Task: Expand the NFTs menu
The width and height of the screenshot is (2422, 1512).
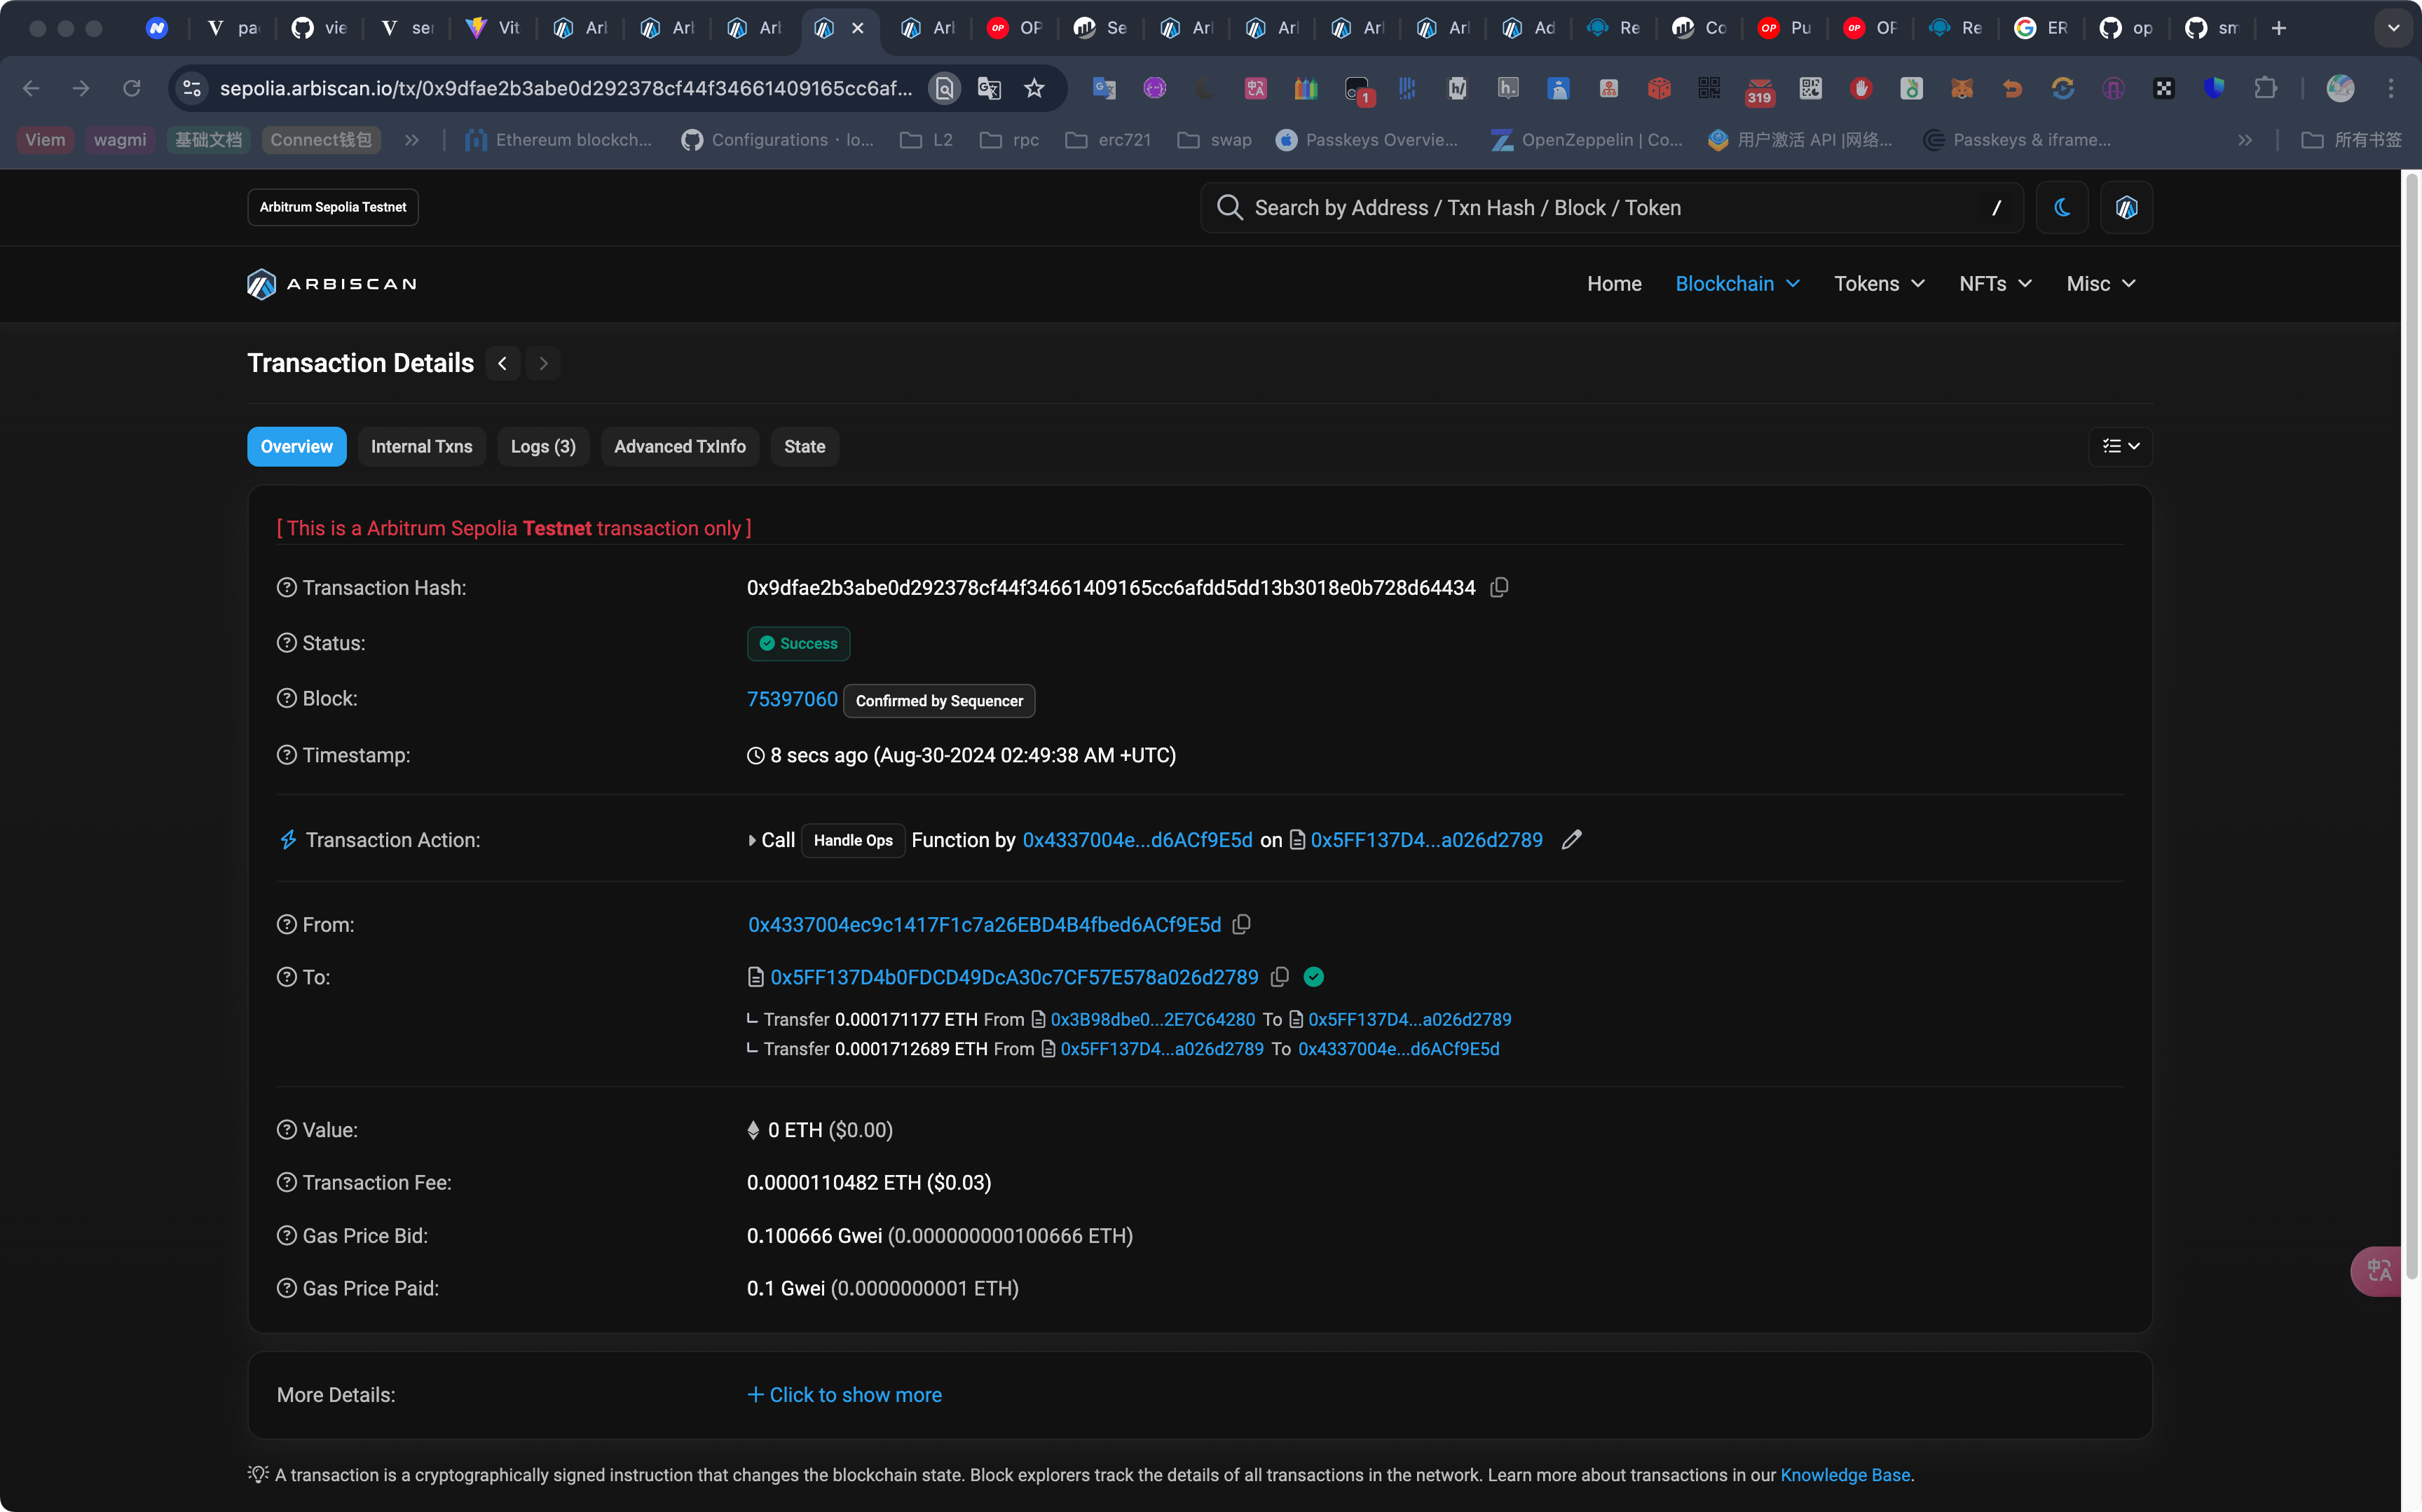Action: [1995, 284]
